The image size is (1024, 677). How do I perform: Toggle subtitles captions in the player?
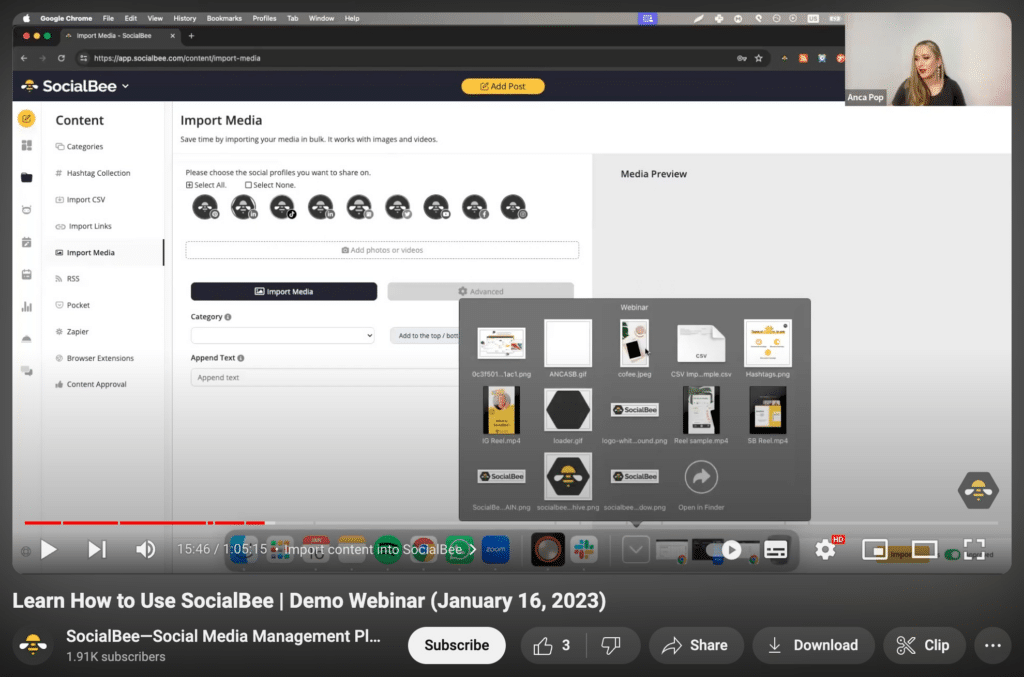[x=776, y=550]
